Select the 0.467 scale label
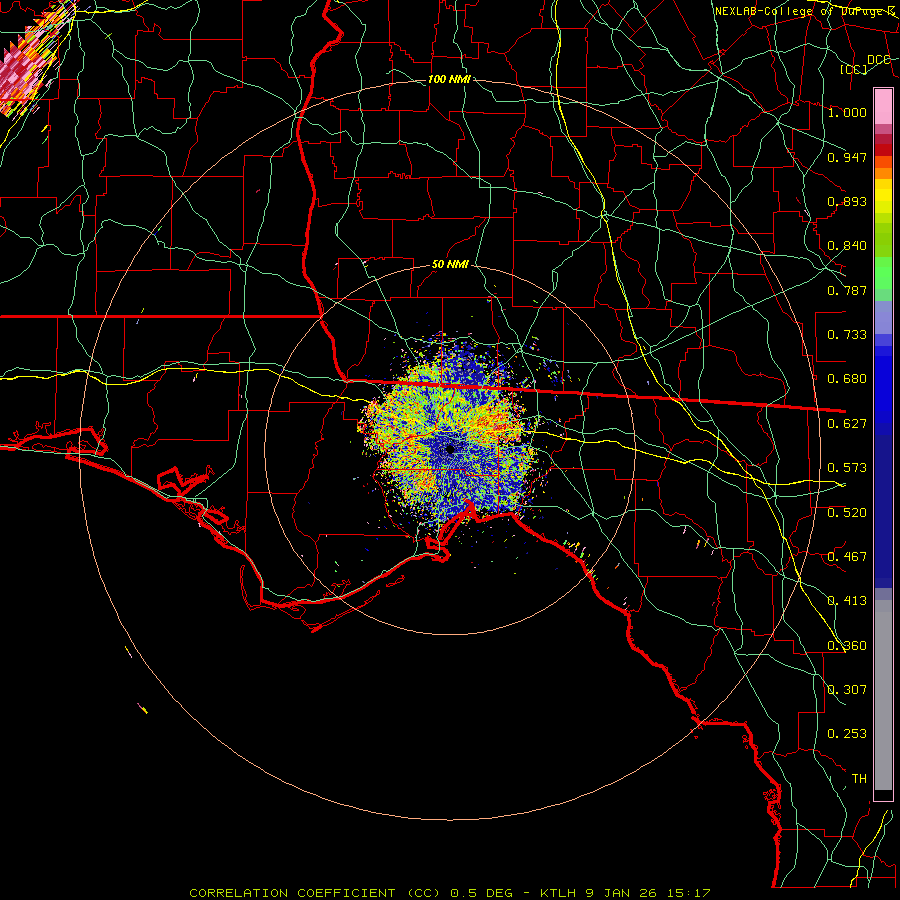The height and width of the screenshot is (900, 900). pyautogui.click(x=847, y=556)
